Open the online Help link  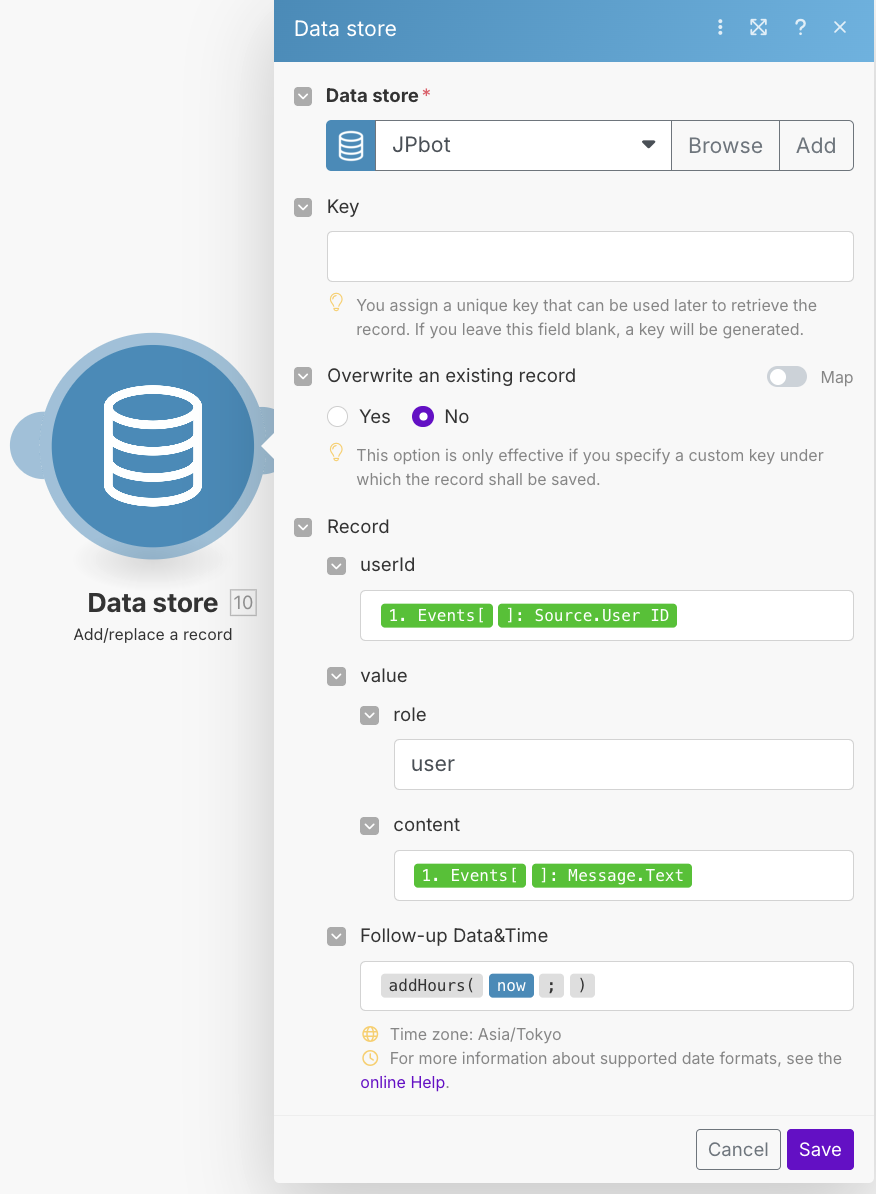click(x=403, y=1082)
